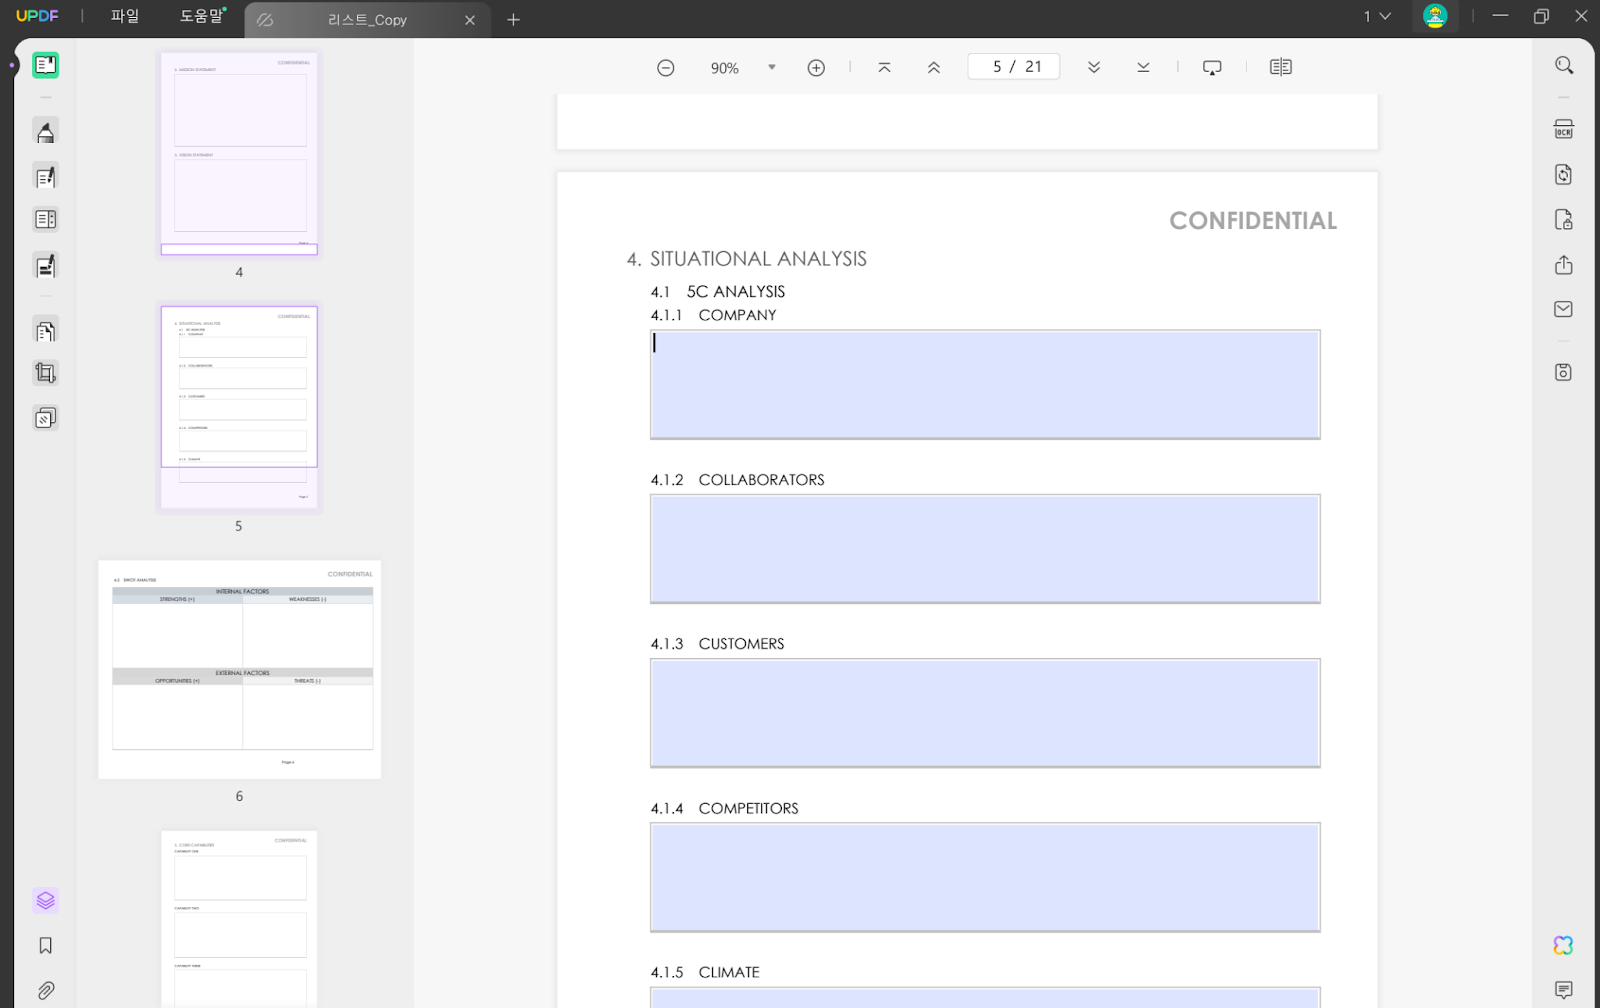Screen dimensions: 1600x1008
Task: Open the user account avatar
Action: (x=1435, y=16)
